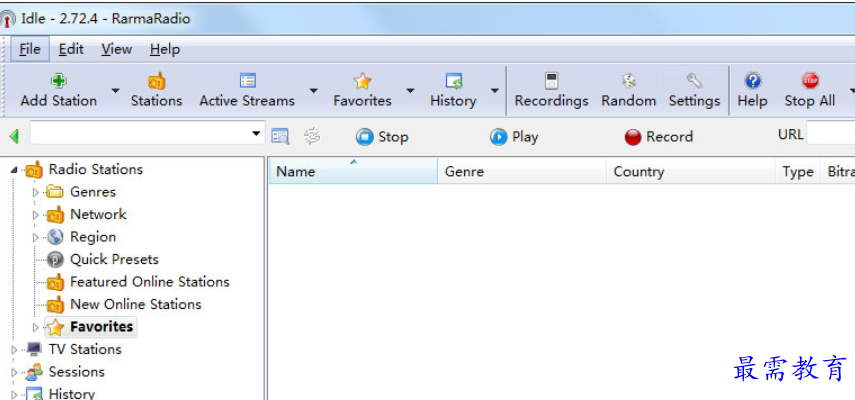
Task: Open Settings wrench icon in toolbar
Action: [x=694, y=81]
